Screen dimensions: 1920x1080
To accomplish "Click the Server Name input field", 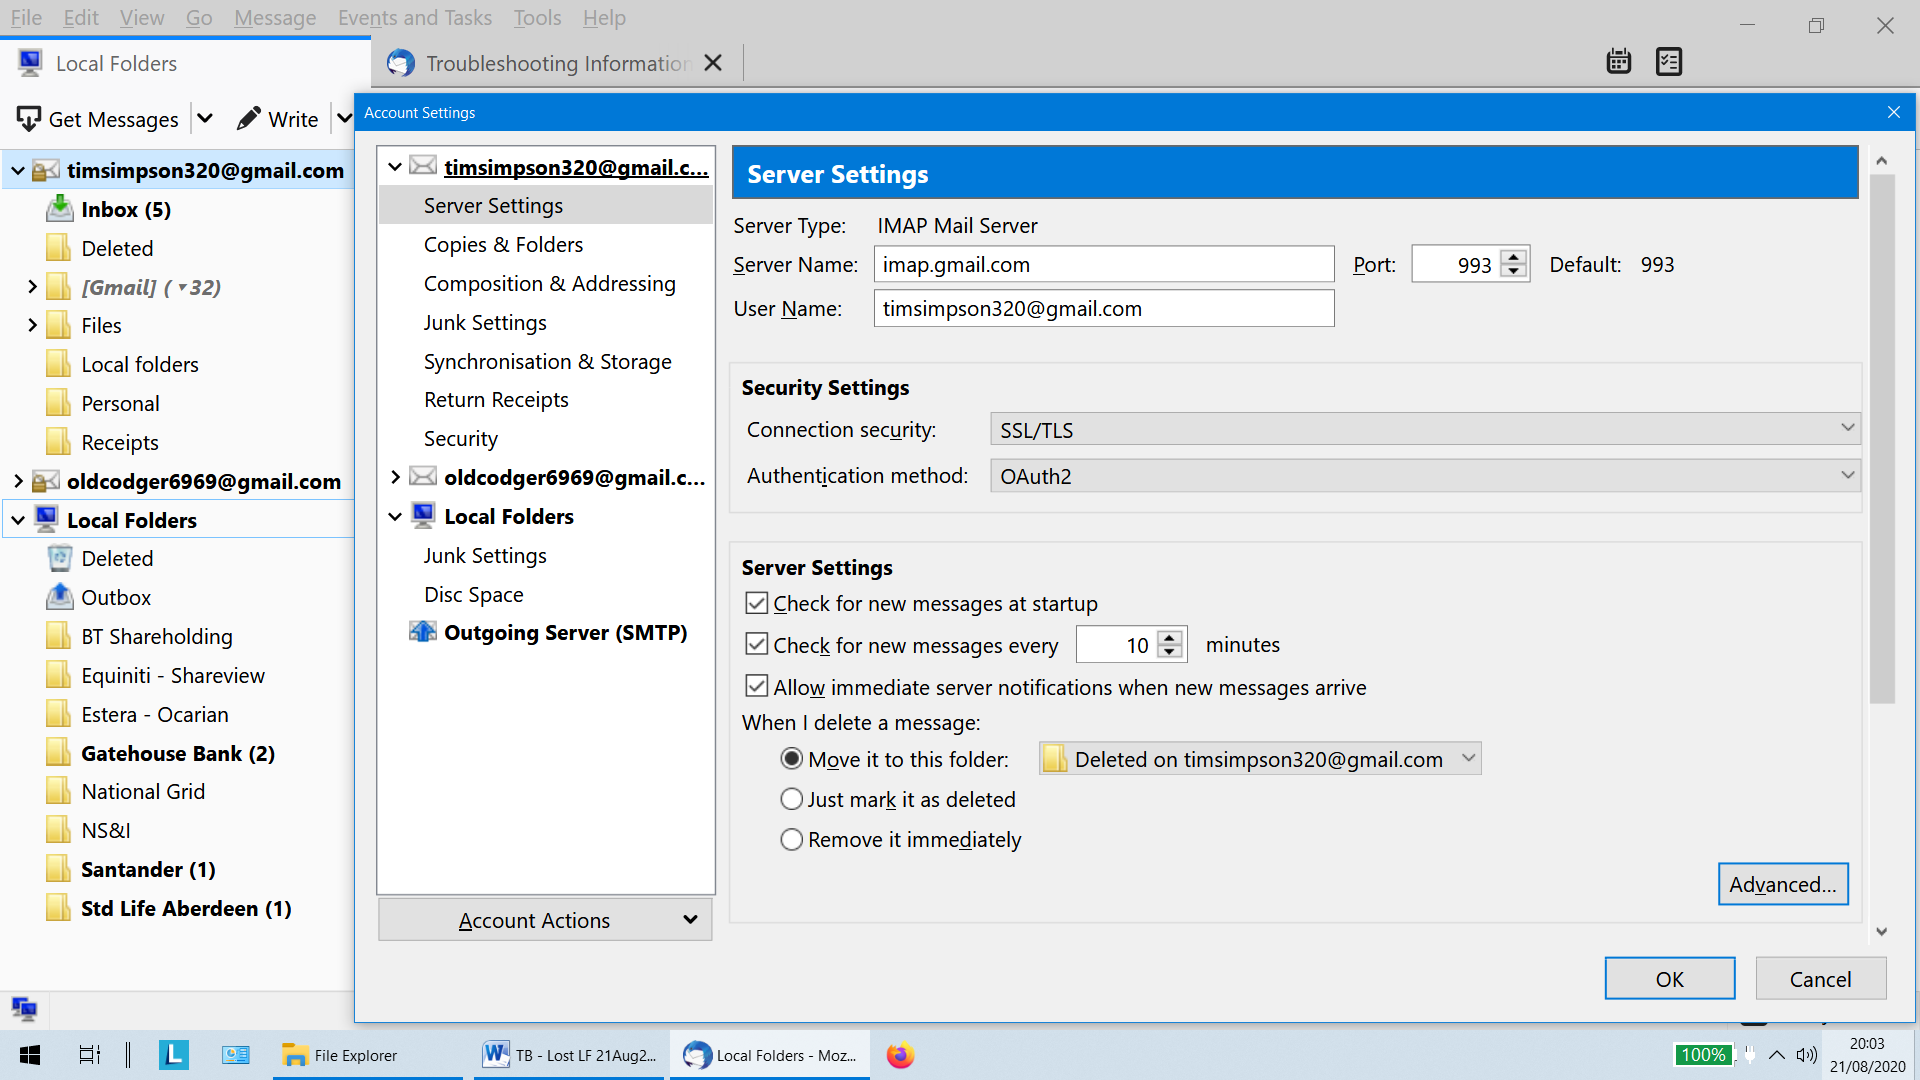I will click(1104, 264).
